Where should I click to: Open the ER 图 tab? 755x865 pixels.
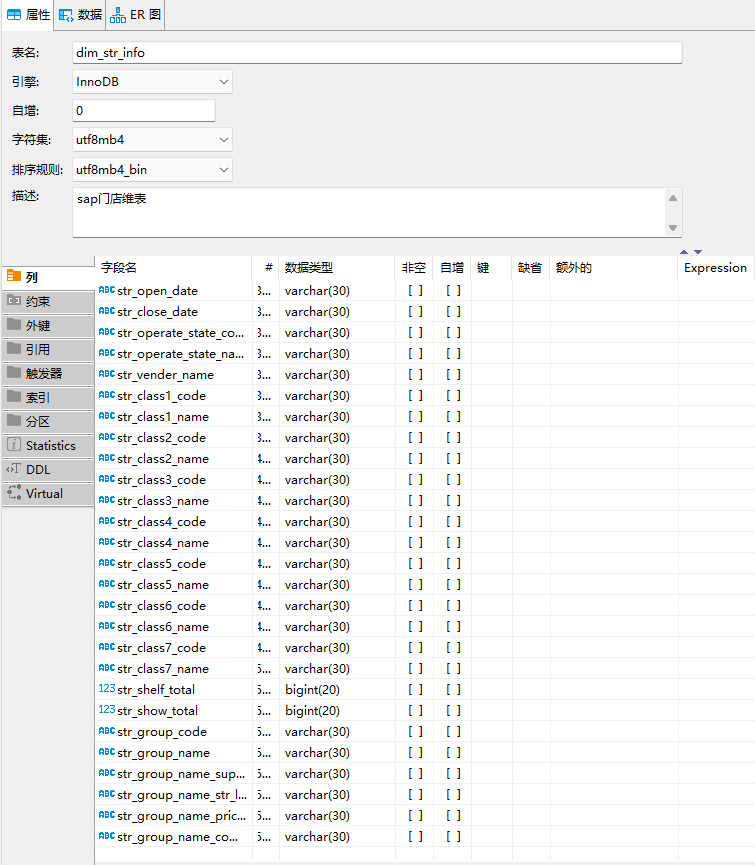[135, 15]
